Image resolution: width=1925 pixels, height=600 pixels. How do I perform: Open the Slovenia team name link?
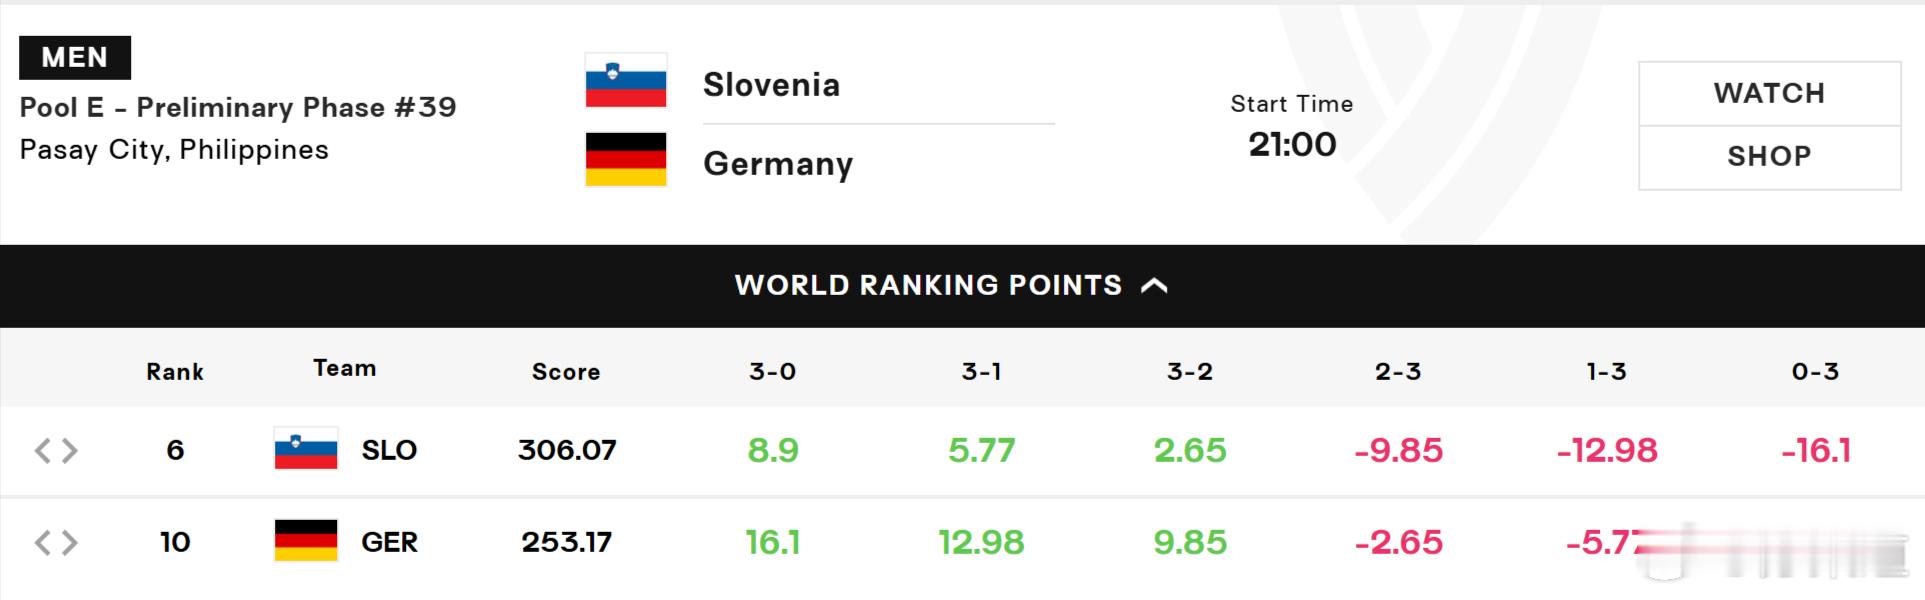tap(771, 85)
